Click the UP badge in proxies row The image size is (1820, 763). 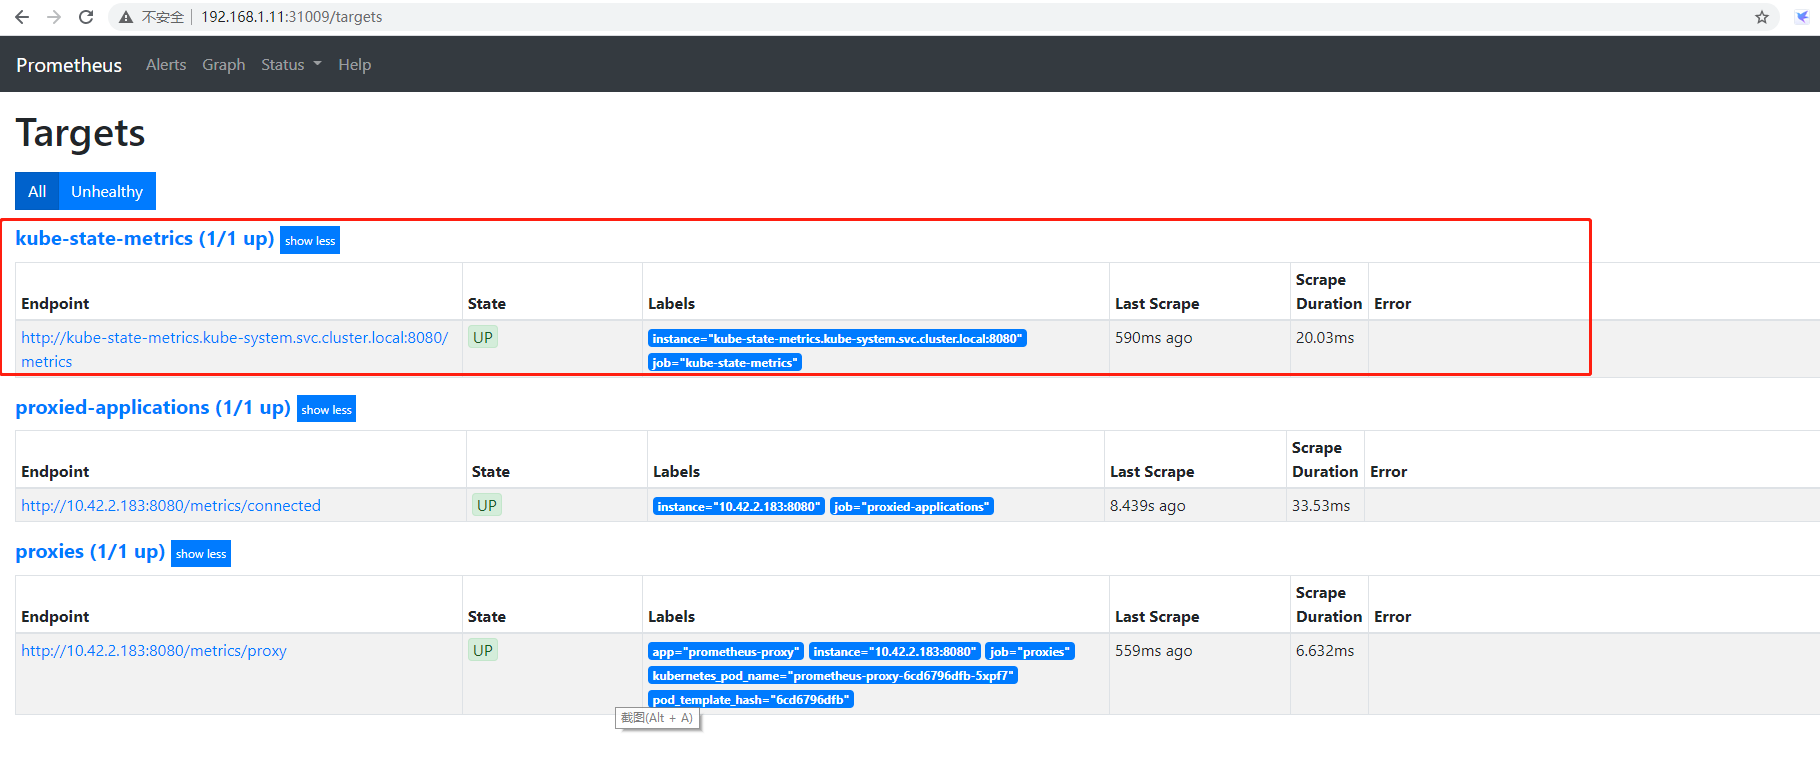(x=483, y=650)
